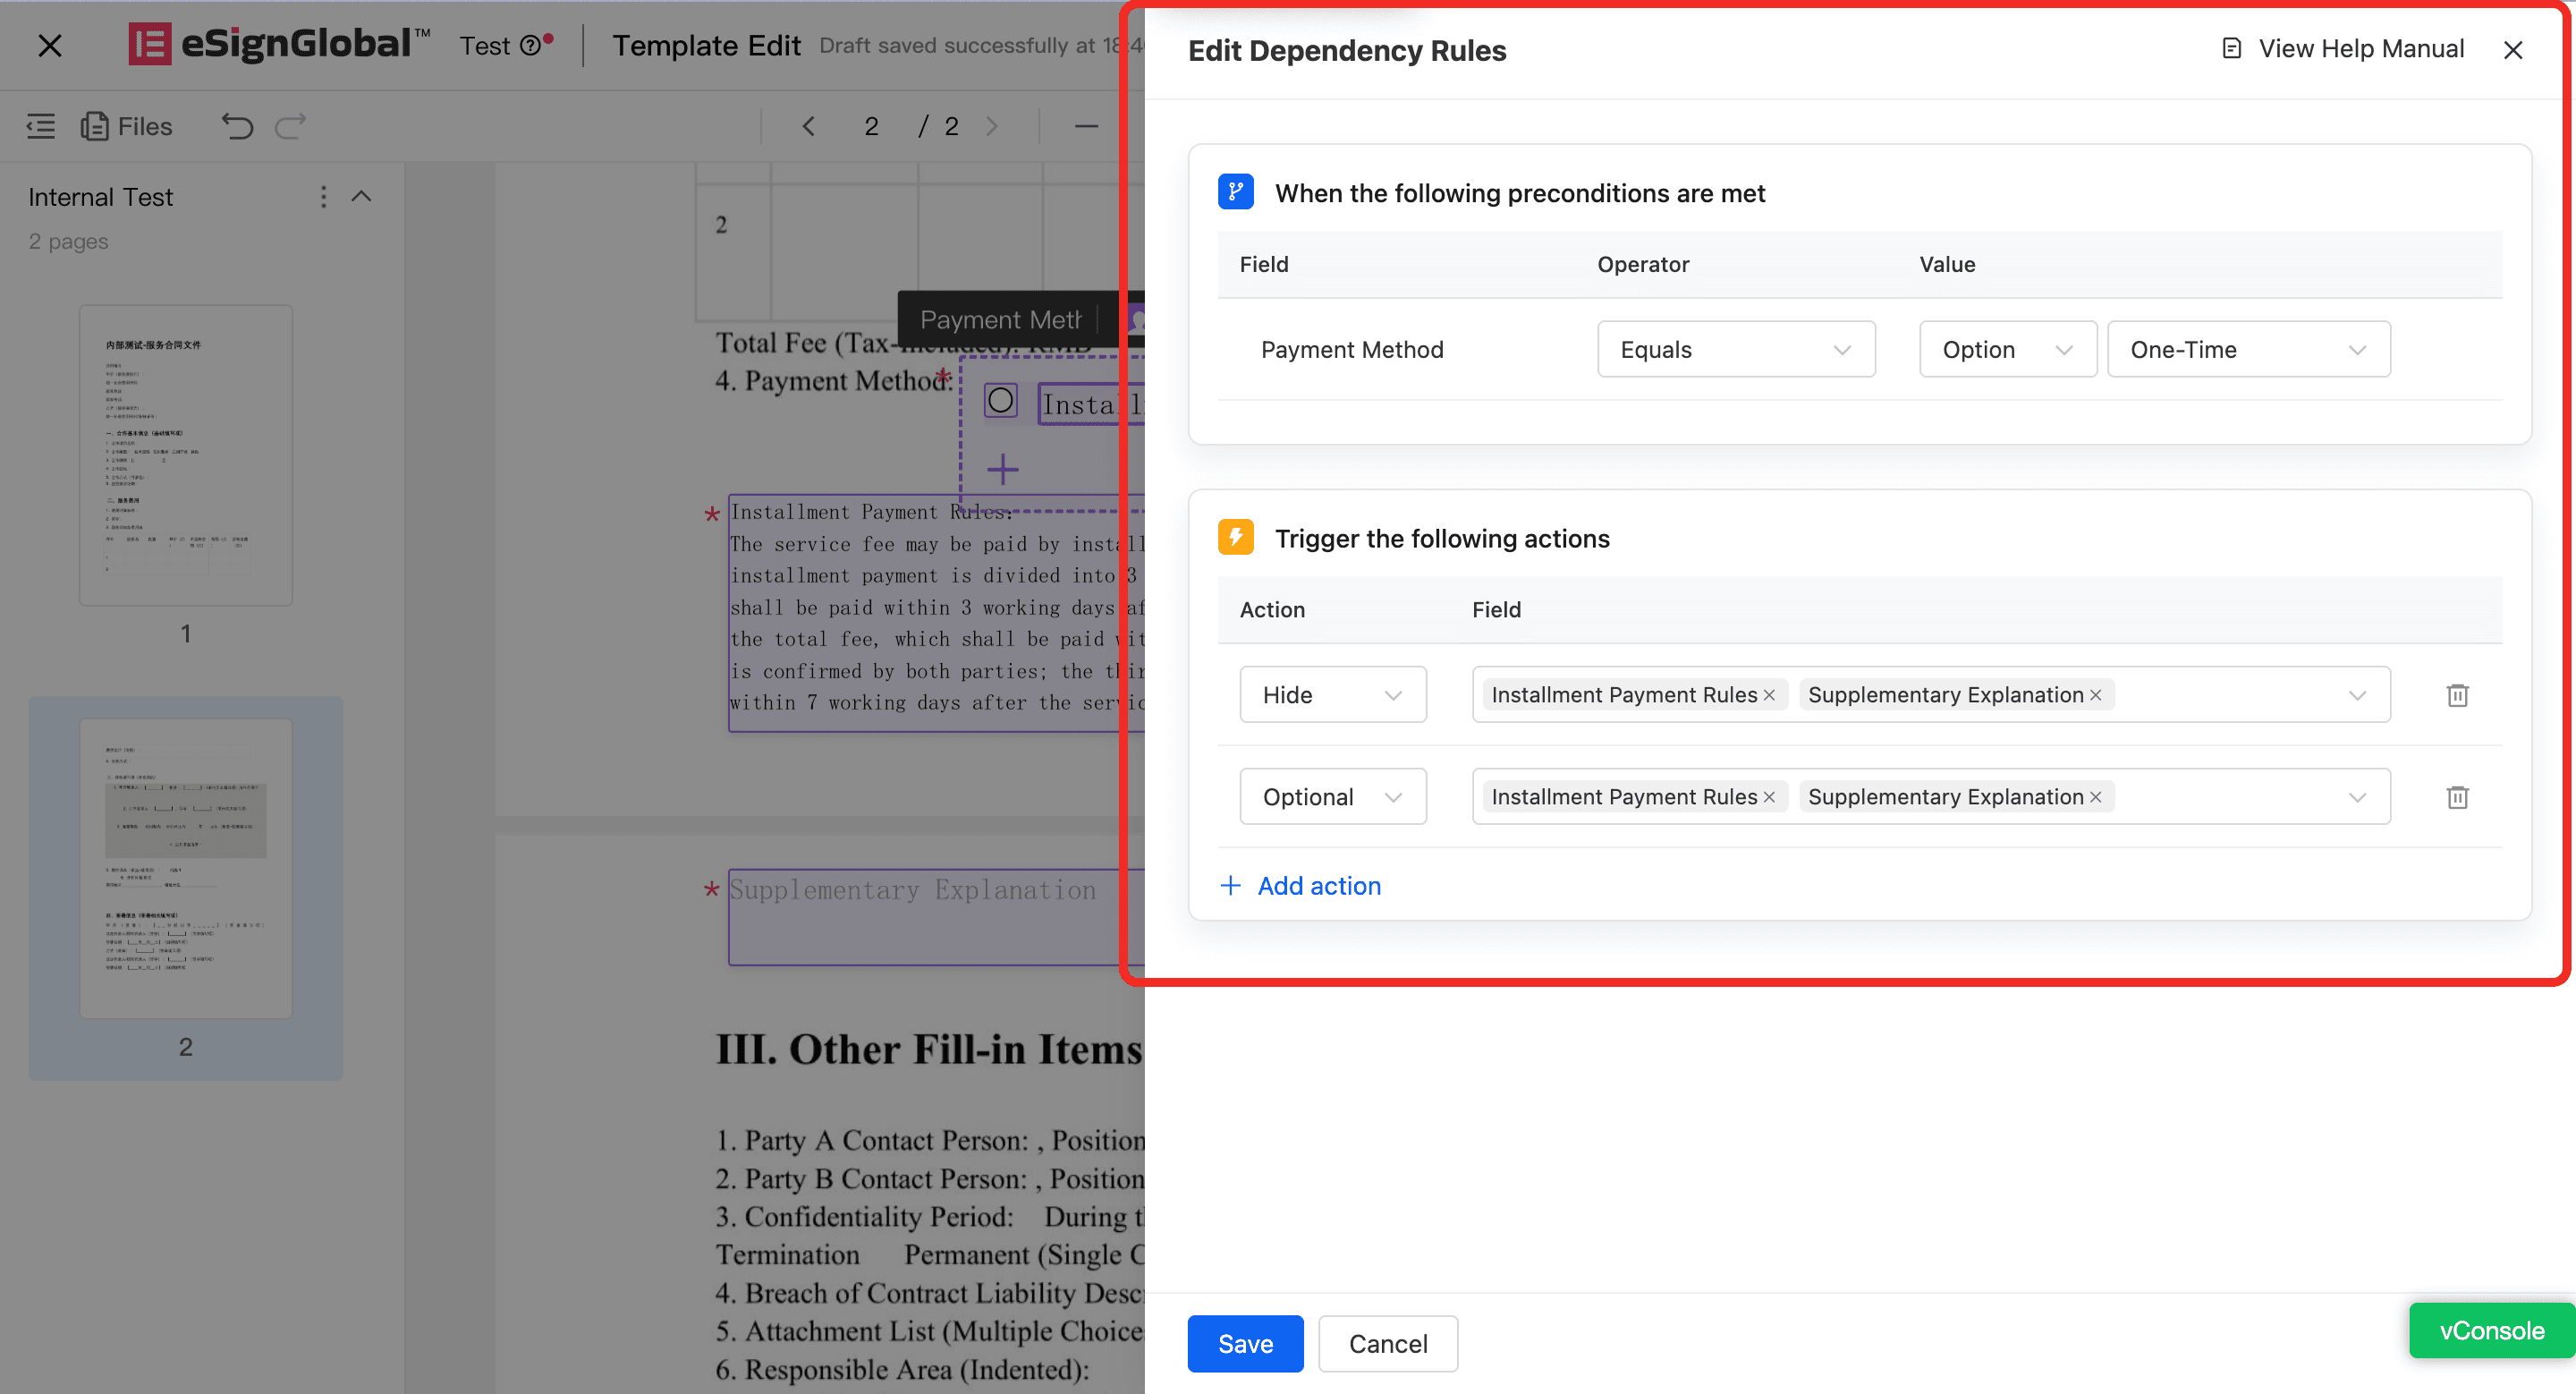Delete the Optional action row
The height and width of the screenshot is (1394, 2576).
click(x=2457, y=797)
